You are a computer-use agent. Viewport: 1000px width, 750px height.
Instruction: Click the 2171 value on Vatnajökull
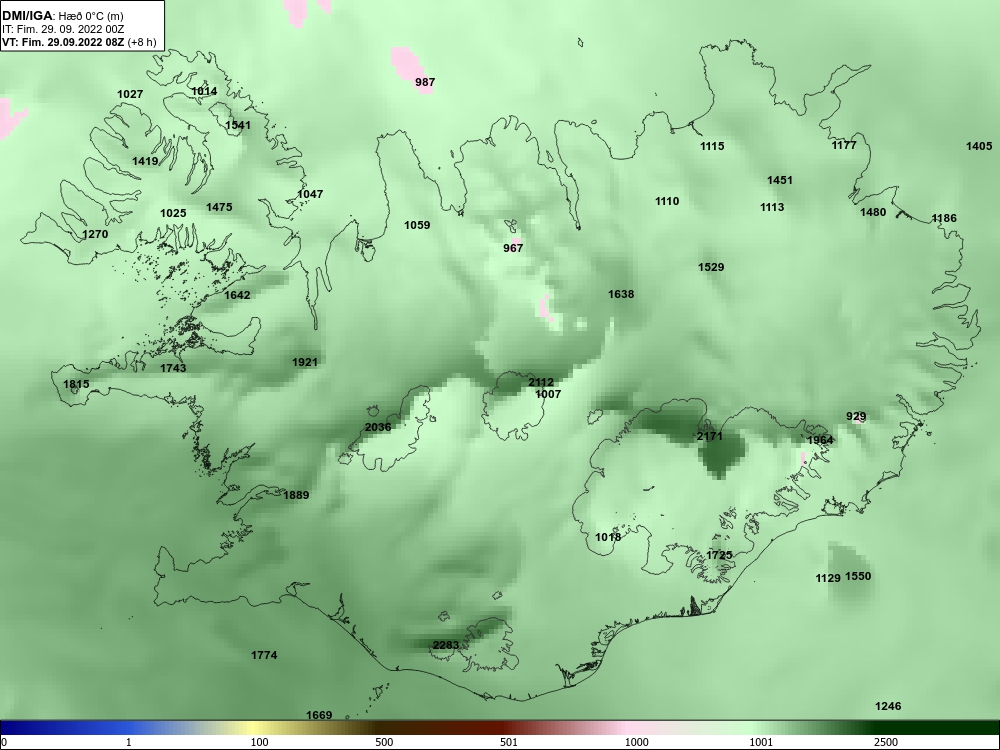710,436
